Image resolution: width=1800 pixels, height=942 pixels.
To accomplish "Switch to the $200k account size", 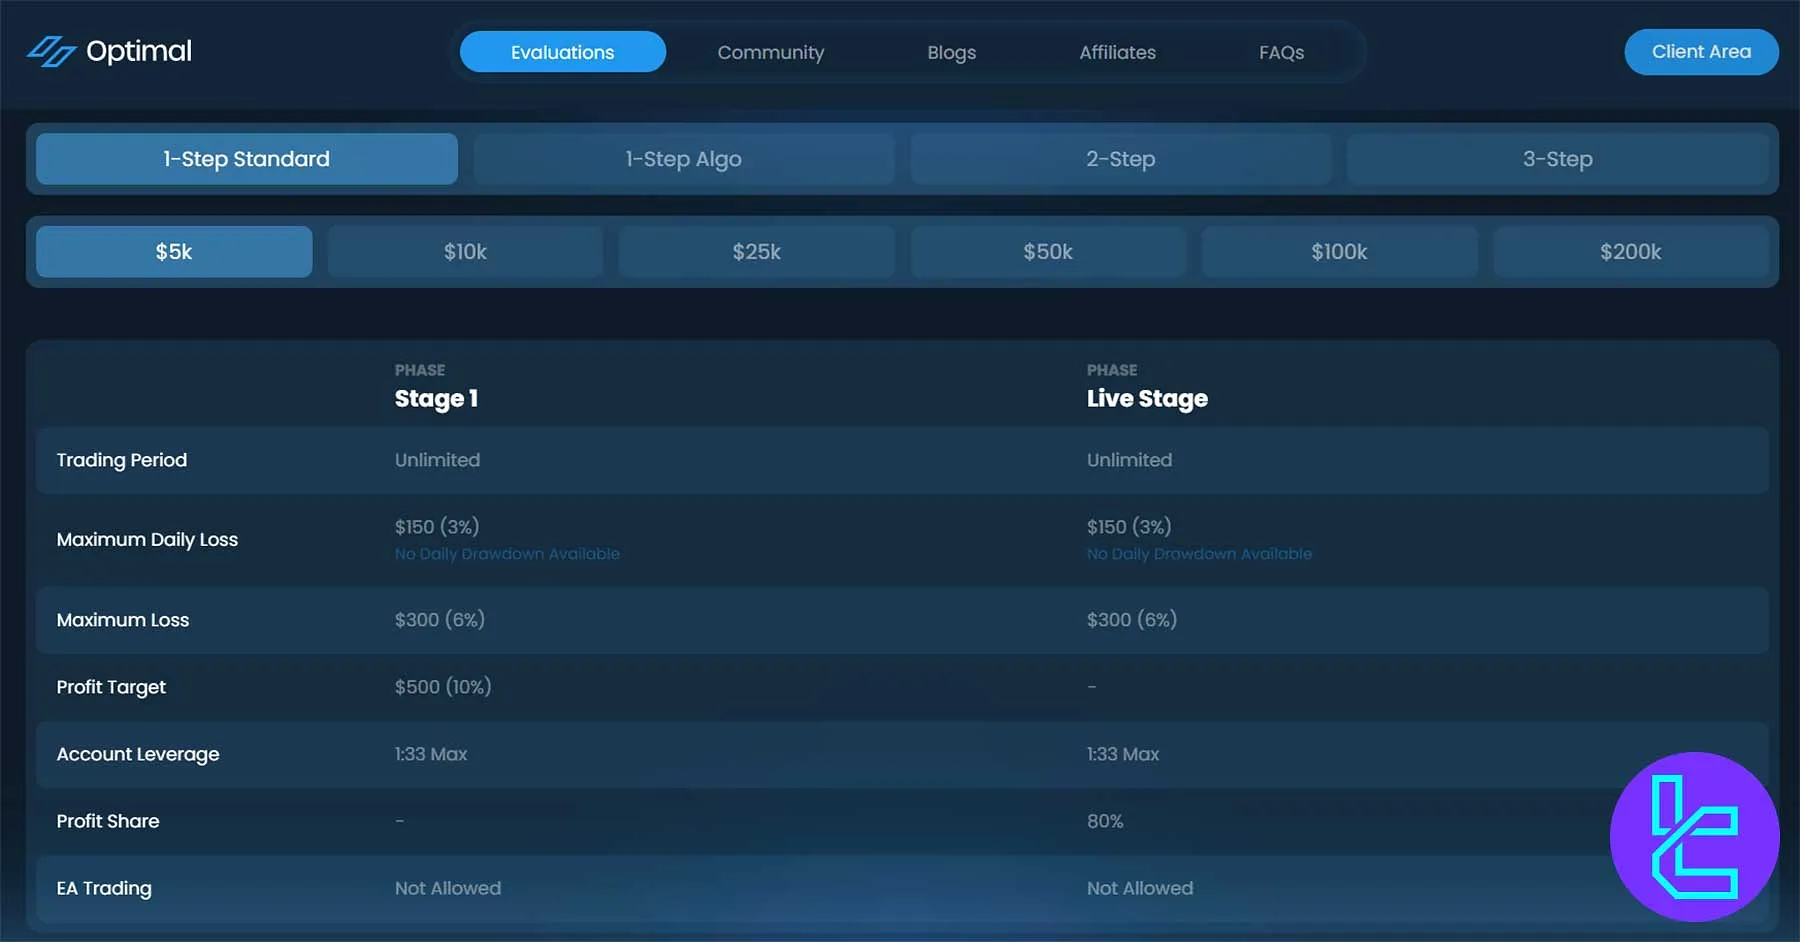I will coord(1630,252).
